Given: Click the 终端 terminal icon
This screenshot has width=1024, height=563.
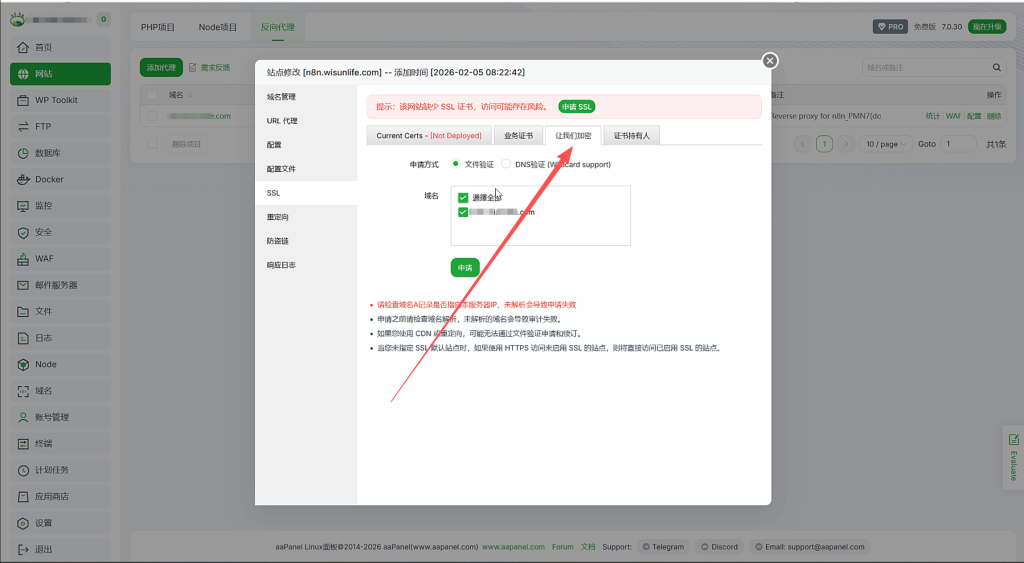Looking at the screenshot, I should tap(24, 444).
